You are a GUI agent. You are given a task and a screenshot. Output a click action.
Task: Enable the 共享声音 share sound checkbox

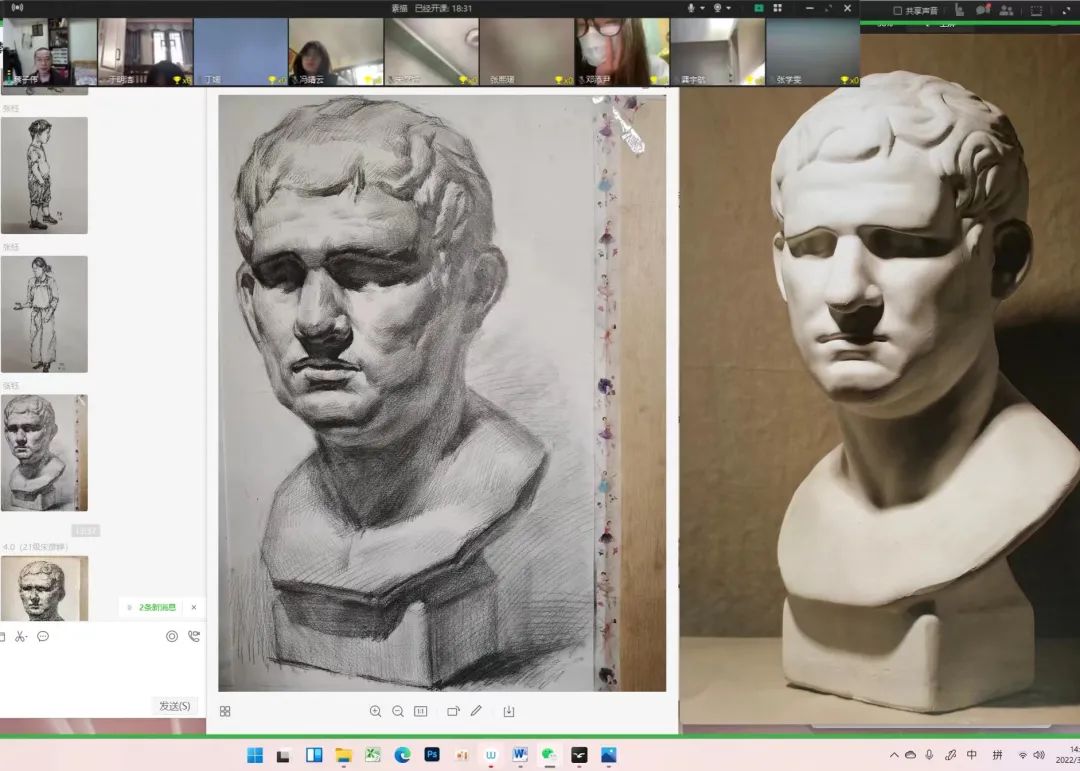[897, 10]
